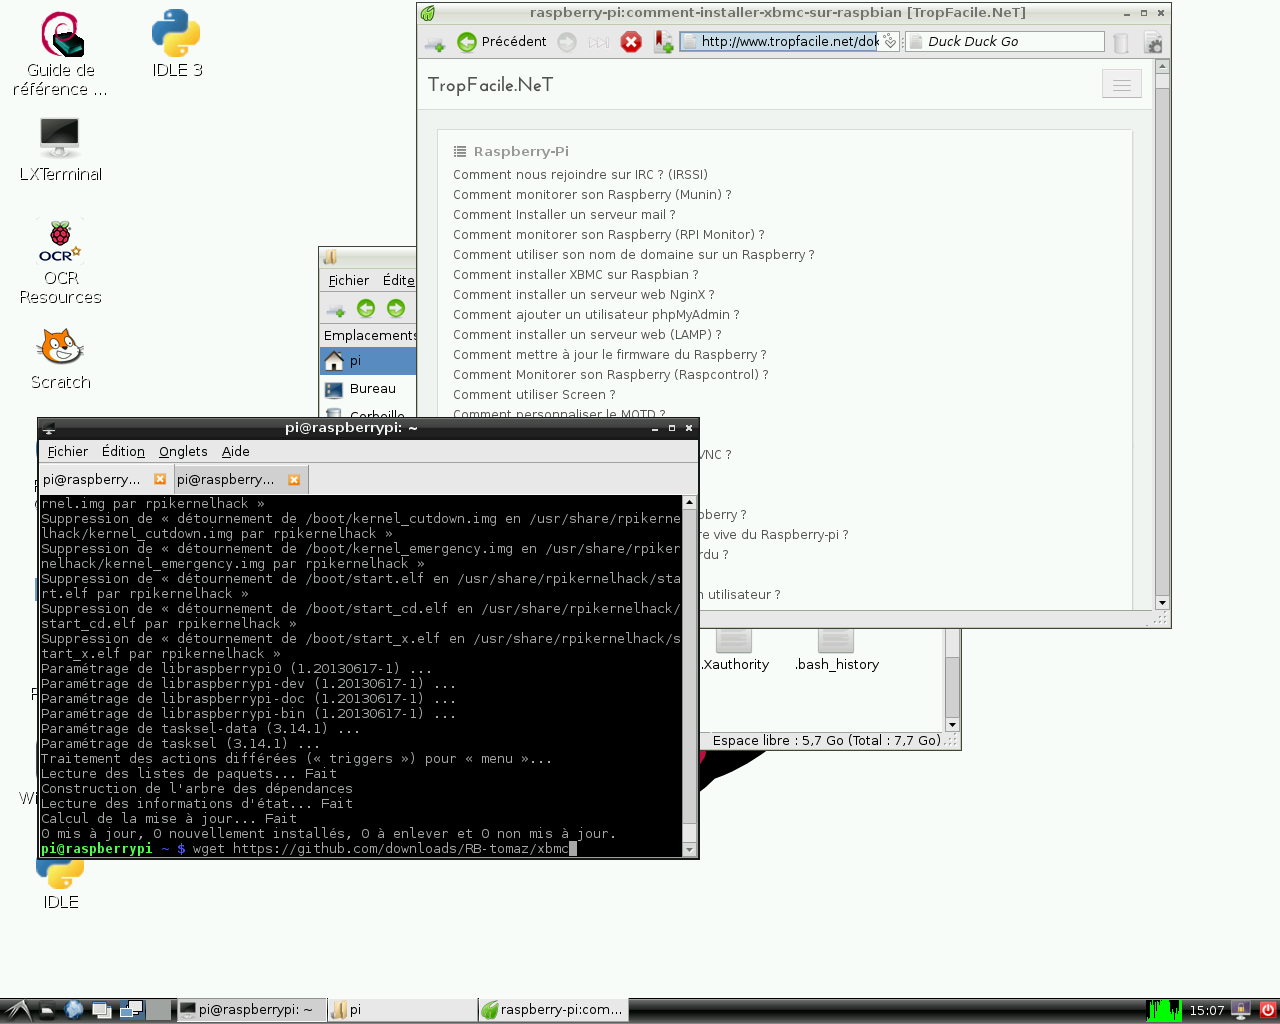This screenshot has height=1024, width=1280.
Task: Open the LXDE start menu
Action: [18, 1010]
